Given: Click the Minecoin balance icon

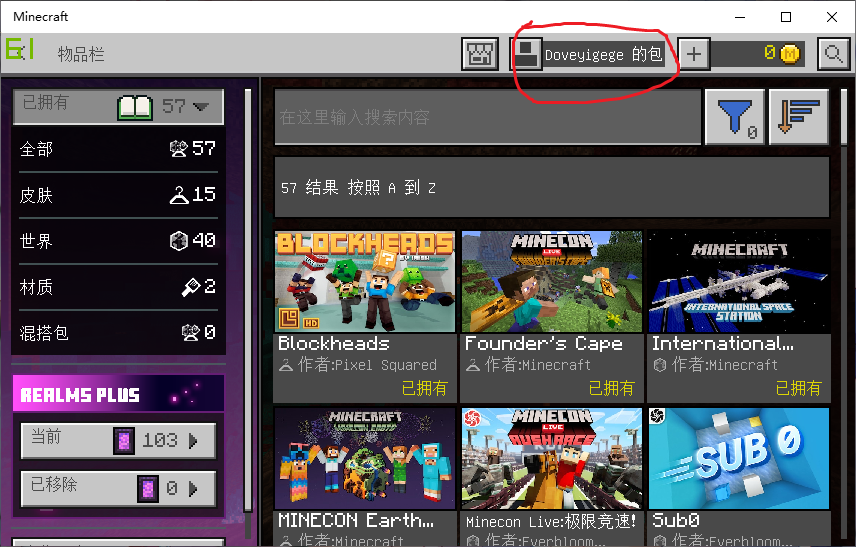Looking at the screenshot, I should (789, 53).
